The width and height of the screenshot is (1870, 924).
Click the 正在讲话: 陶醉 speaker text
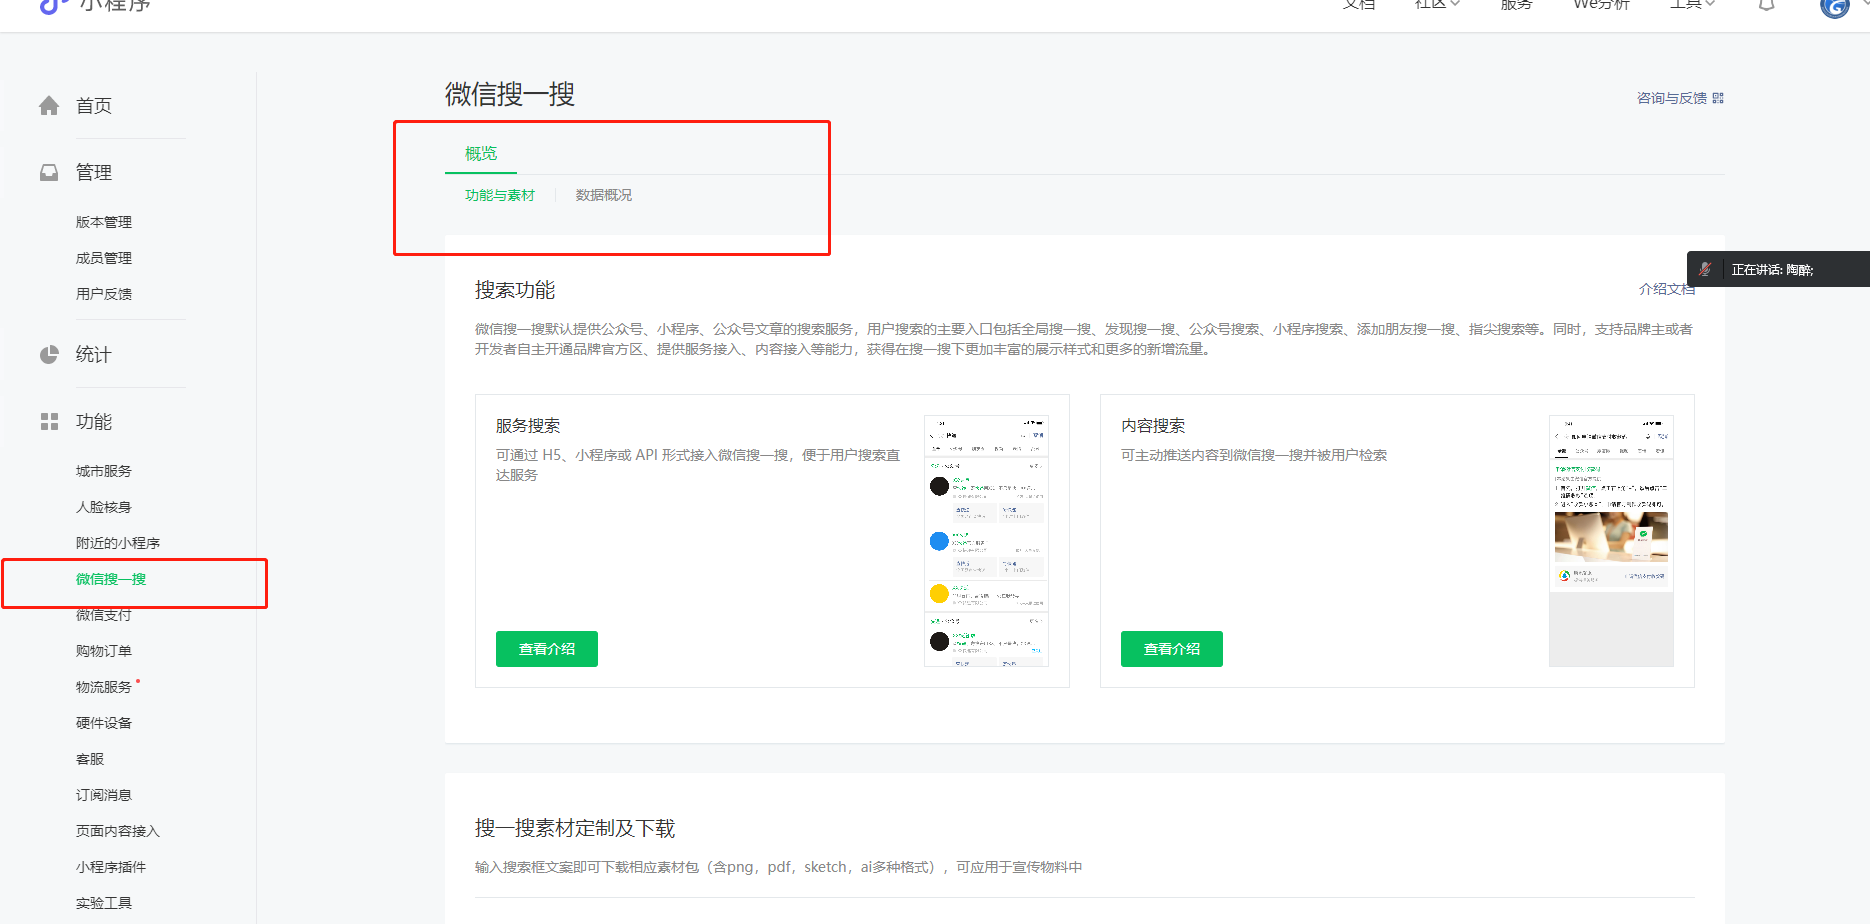[x=1772, y=270]
